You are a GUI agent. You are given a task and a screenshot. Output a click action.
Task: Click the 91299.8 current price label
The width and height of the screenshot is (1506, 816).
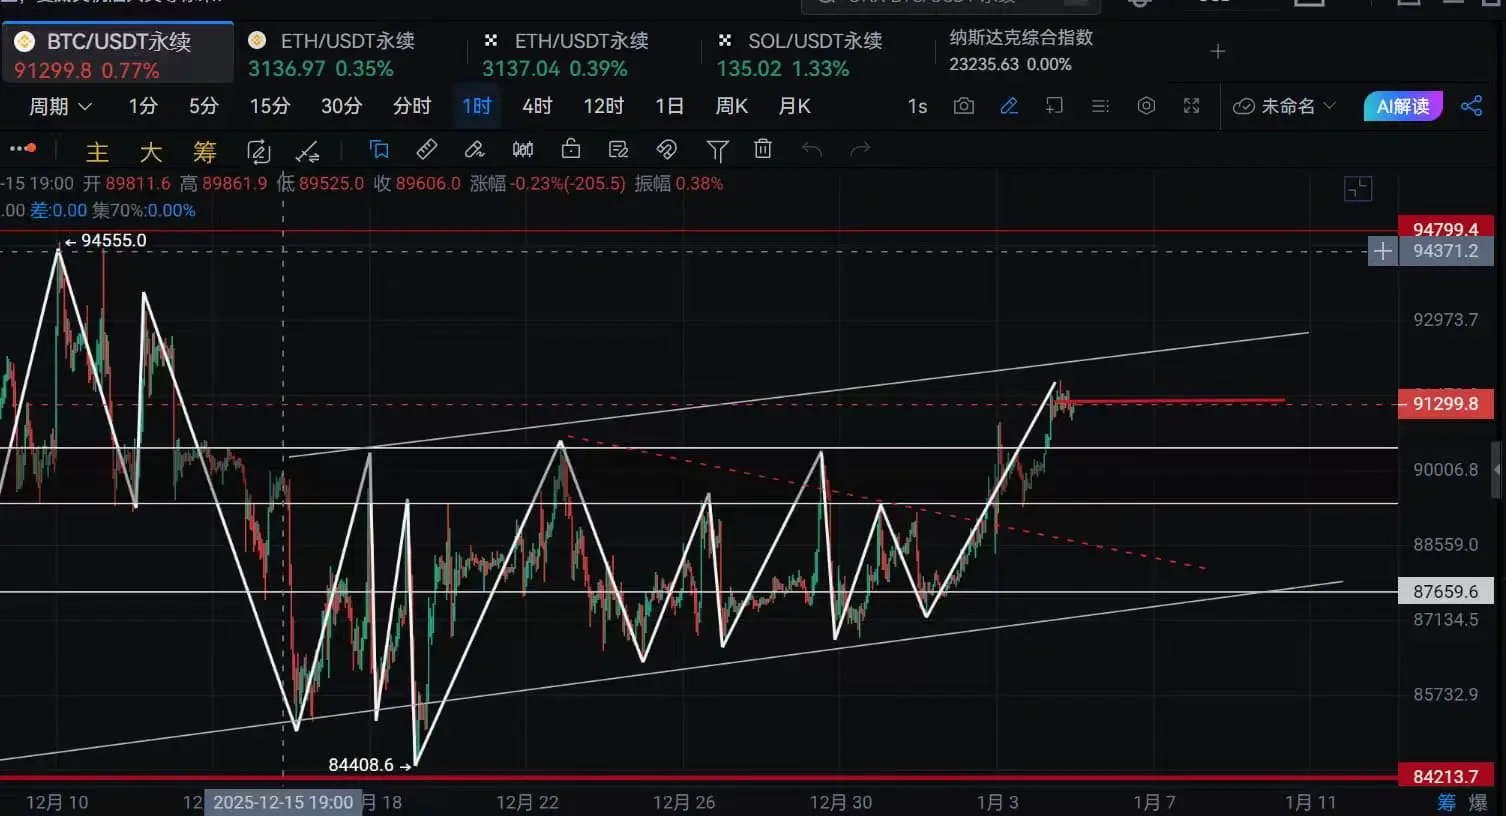tap(1446, 404)
